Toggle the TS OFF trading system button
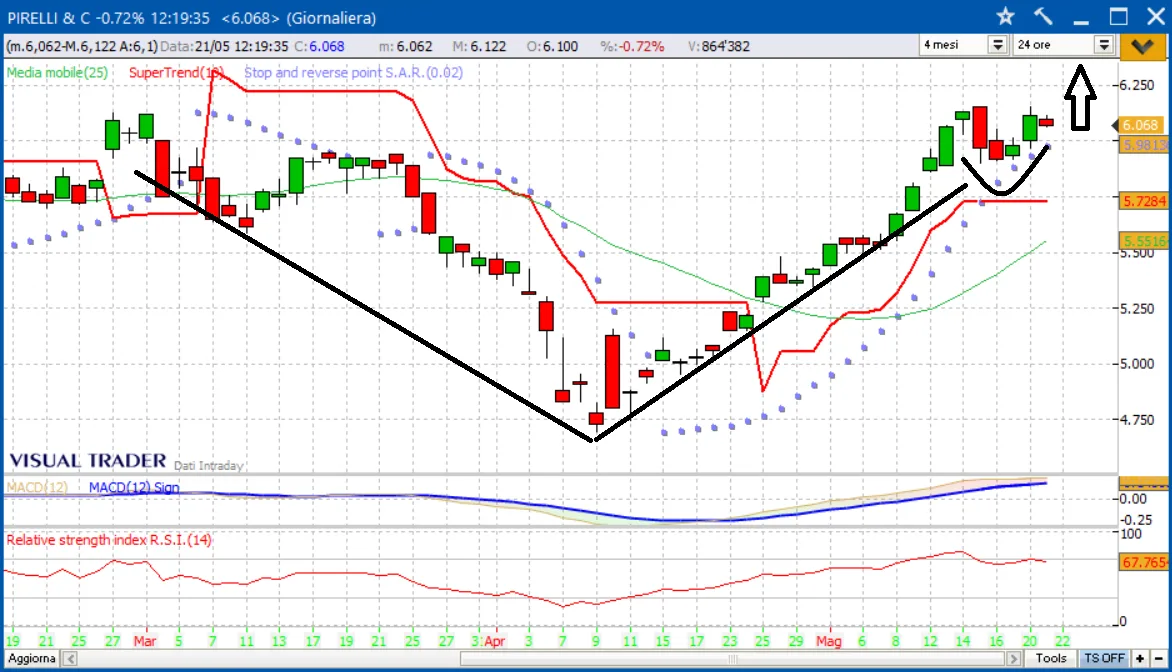 (1104, 659)
